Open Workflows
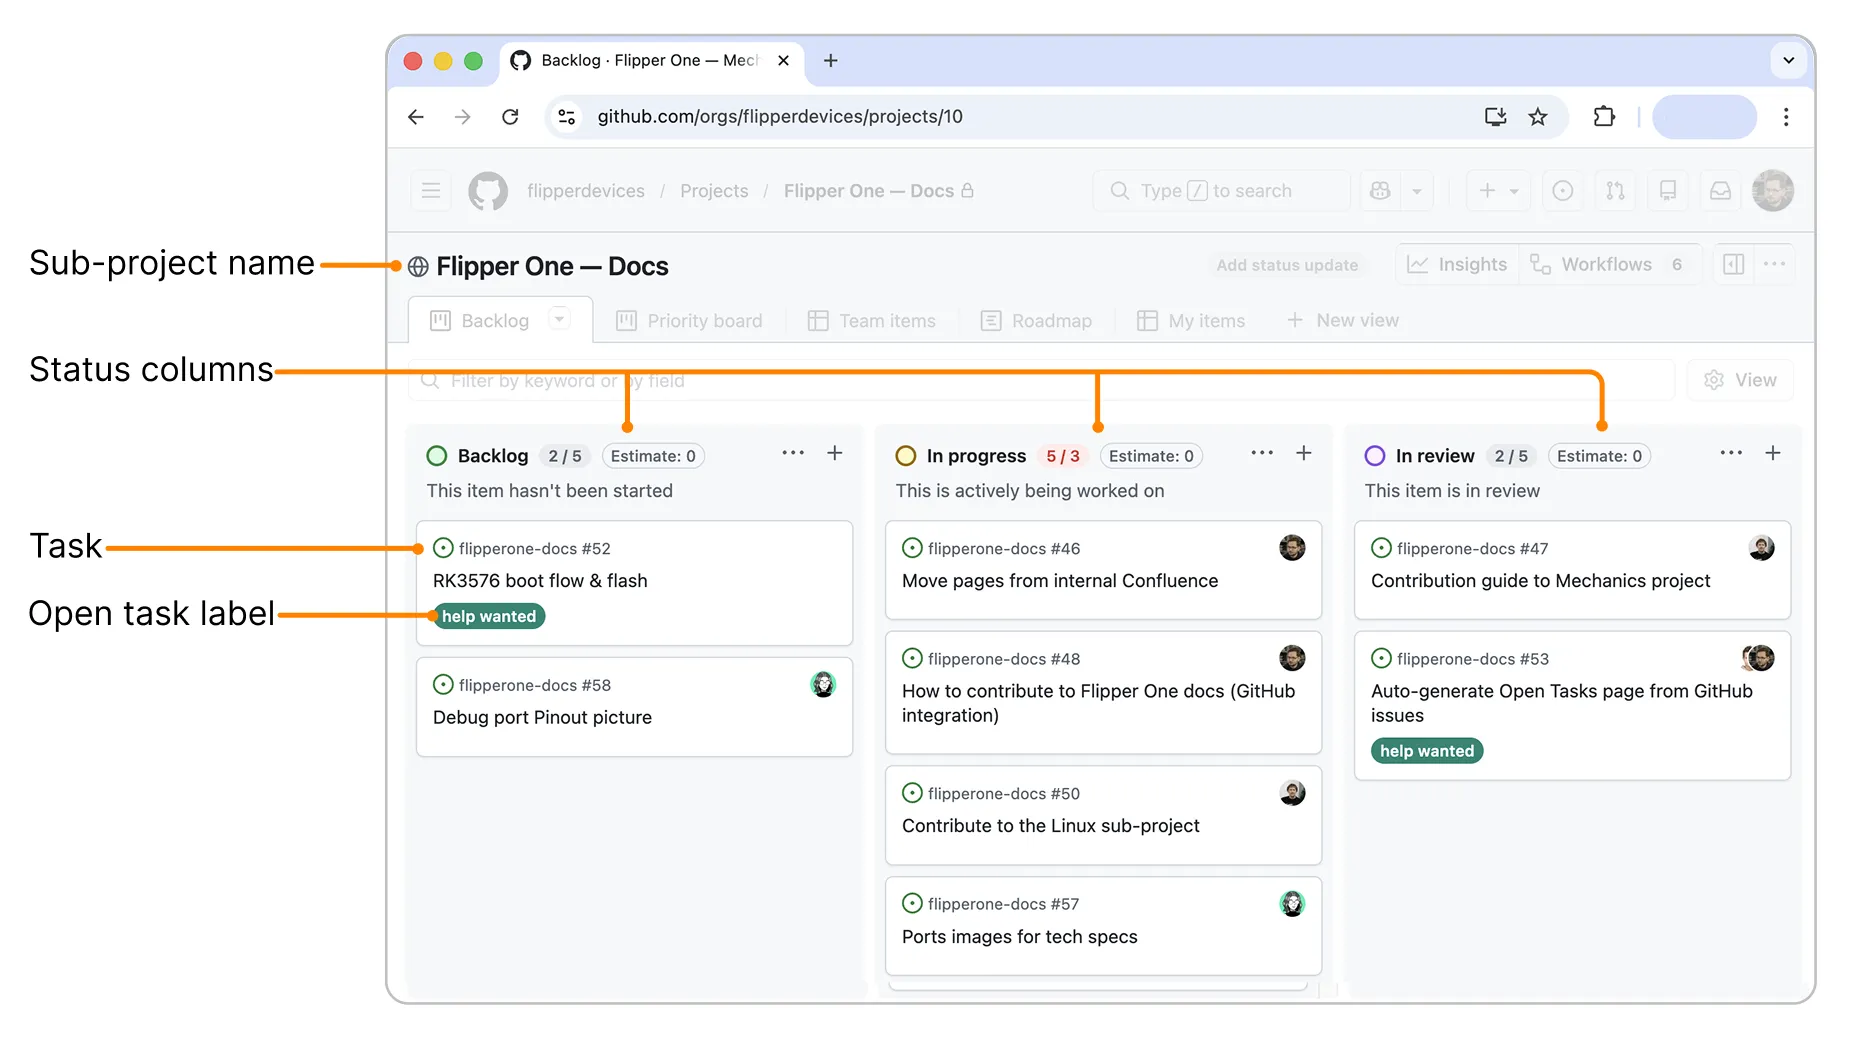Viewport: 1852px width, 1038px height. (x=1609, y=264)
